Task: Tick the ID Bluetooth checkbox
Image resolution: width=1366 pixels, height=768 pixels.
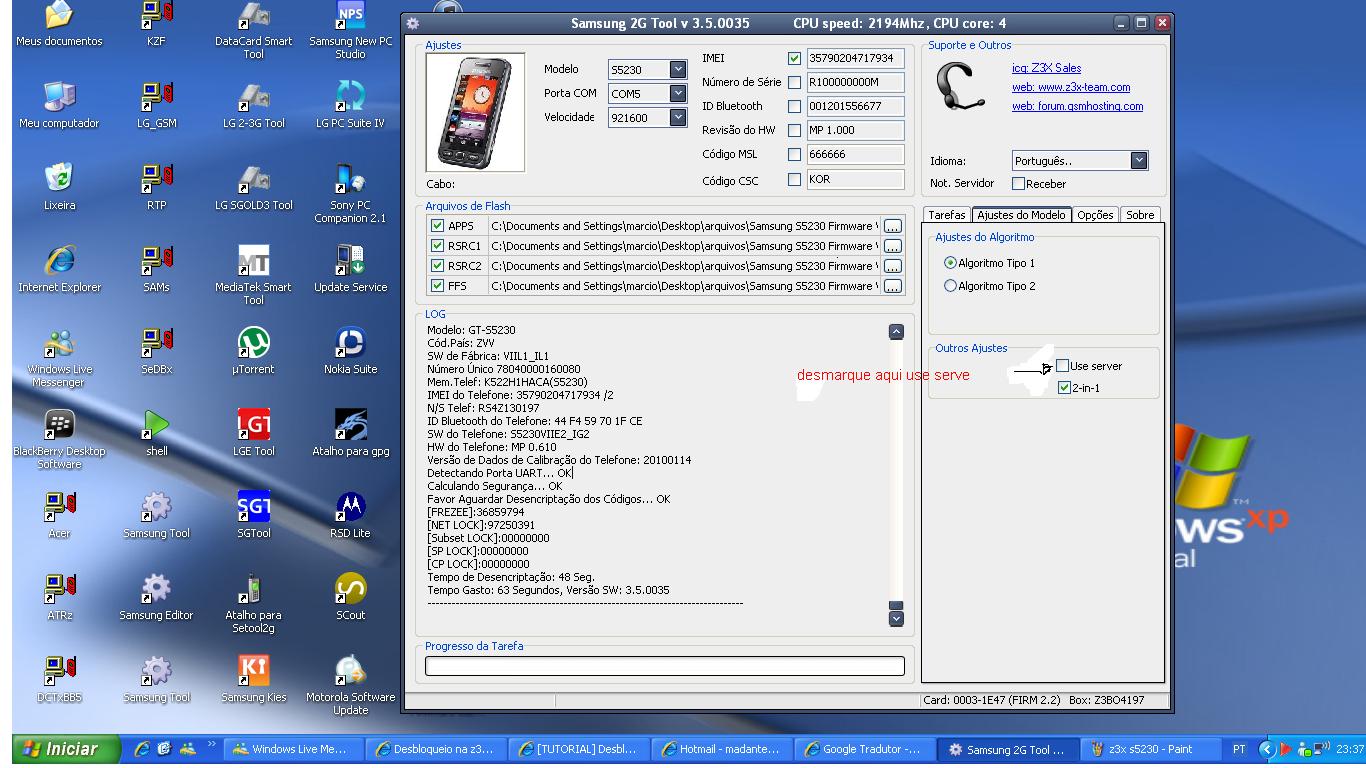Action: pos(794,106)
